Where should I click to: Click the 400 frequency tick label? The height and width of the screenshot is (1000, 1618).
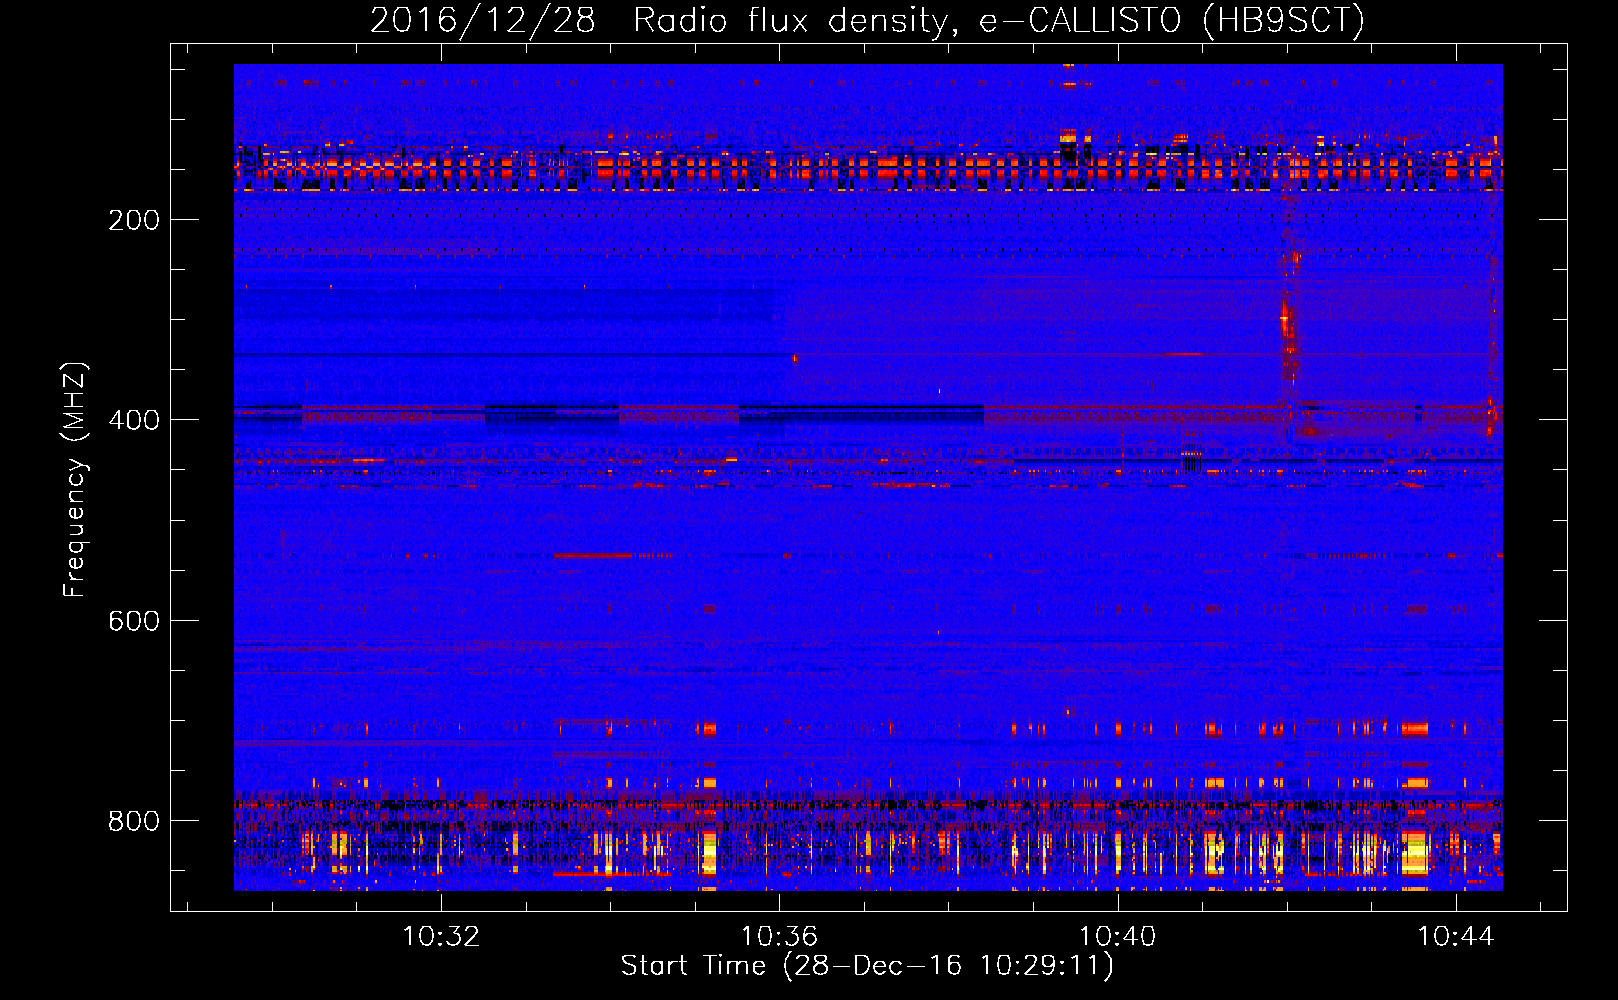(x=134, y=420)
